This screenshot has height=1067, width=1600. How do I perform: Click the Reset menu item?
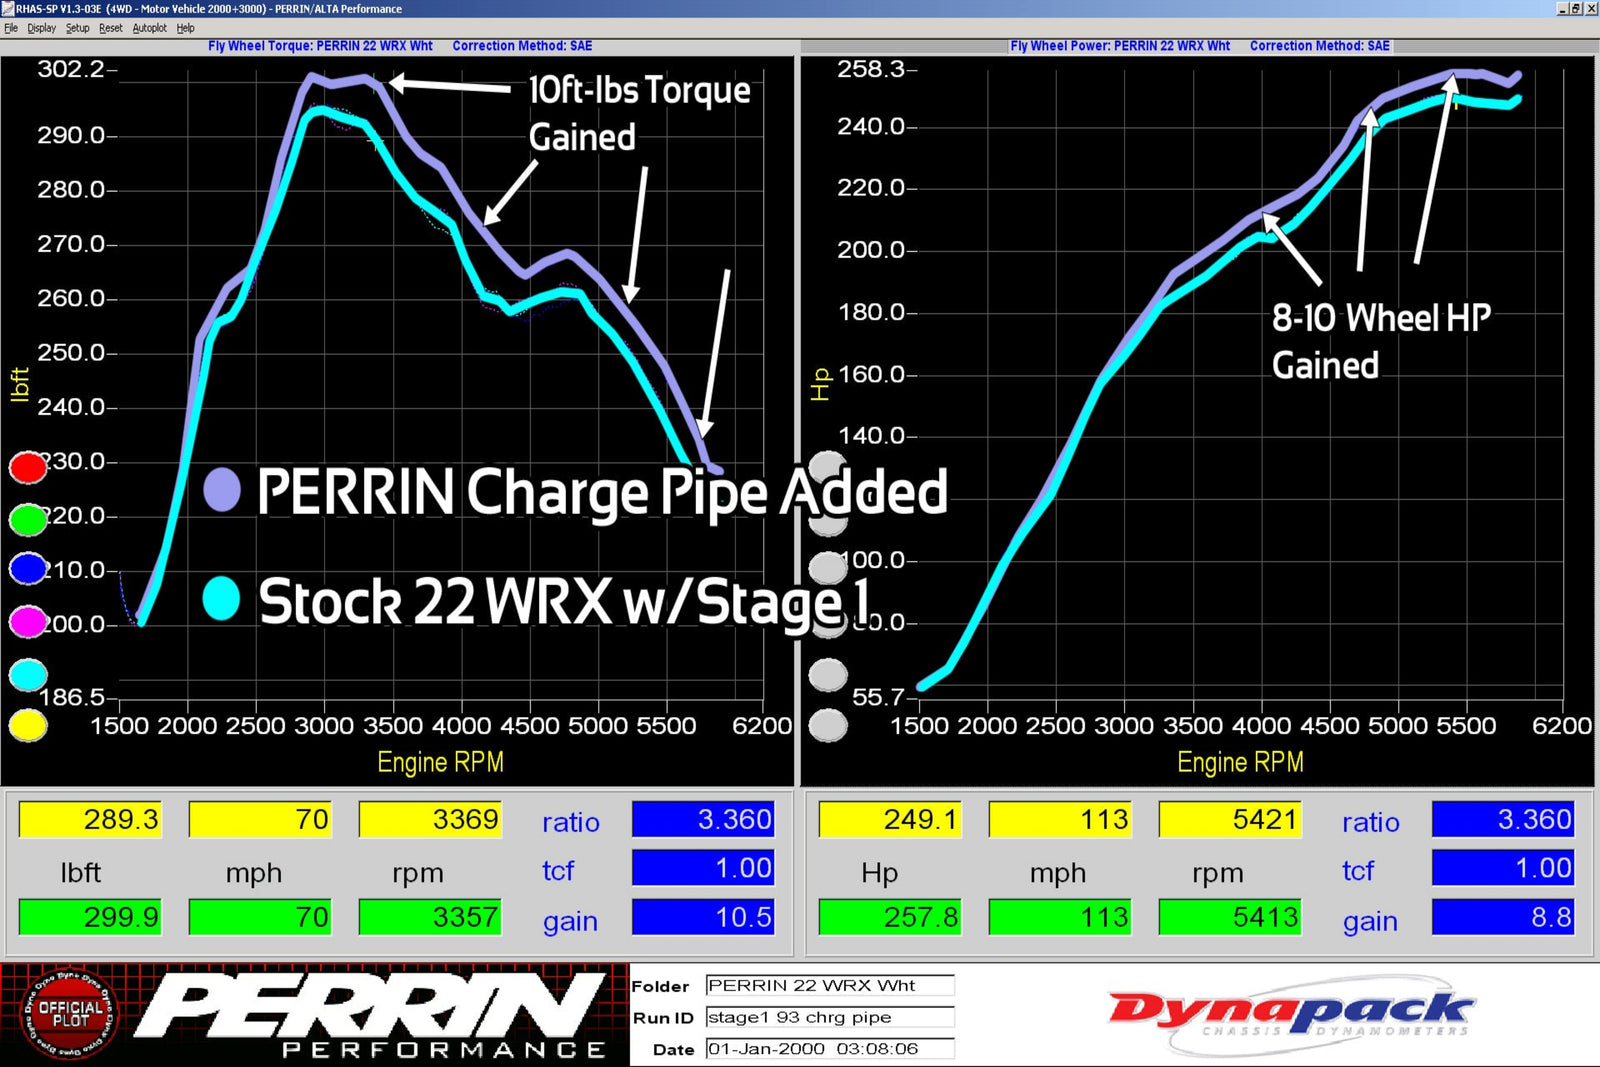[110, 28]
